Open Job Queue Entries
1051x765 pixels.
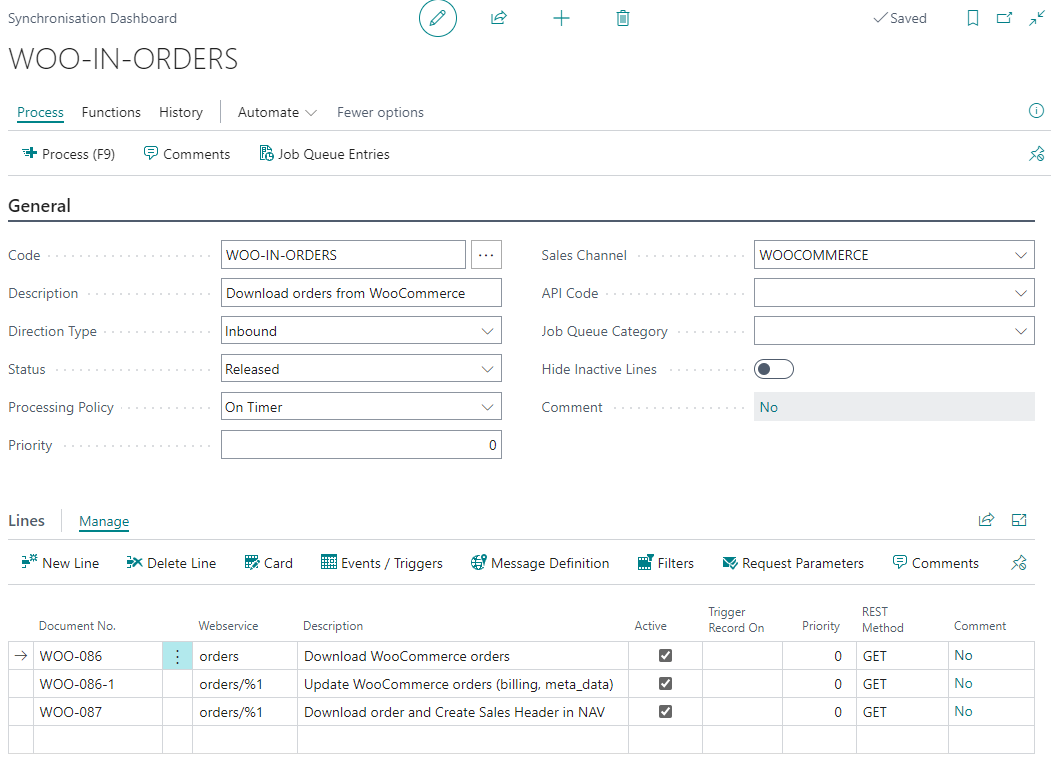pos(324,154)
